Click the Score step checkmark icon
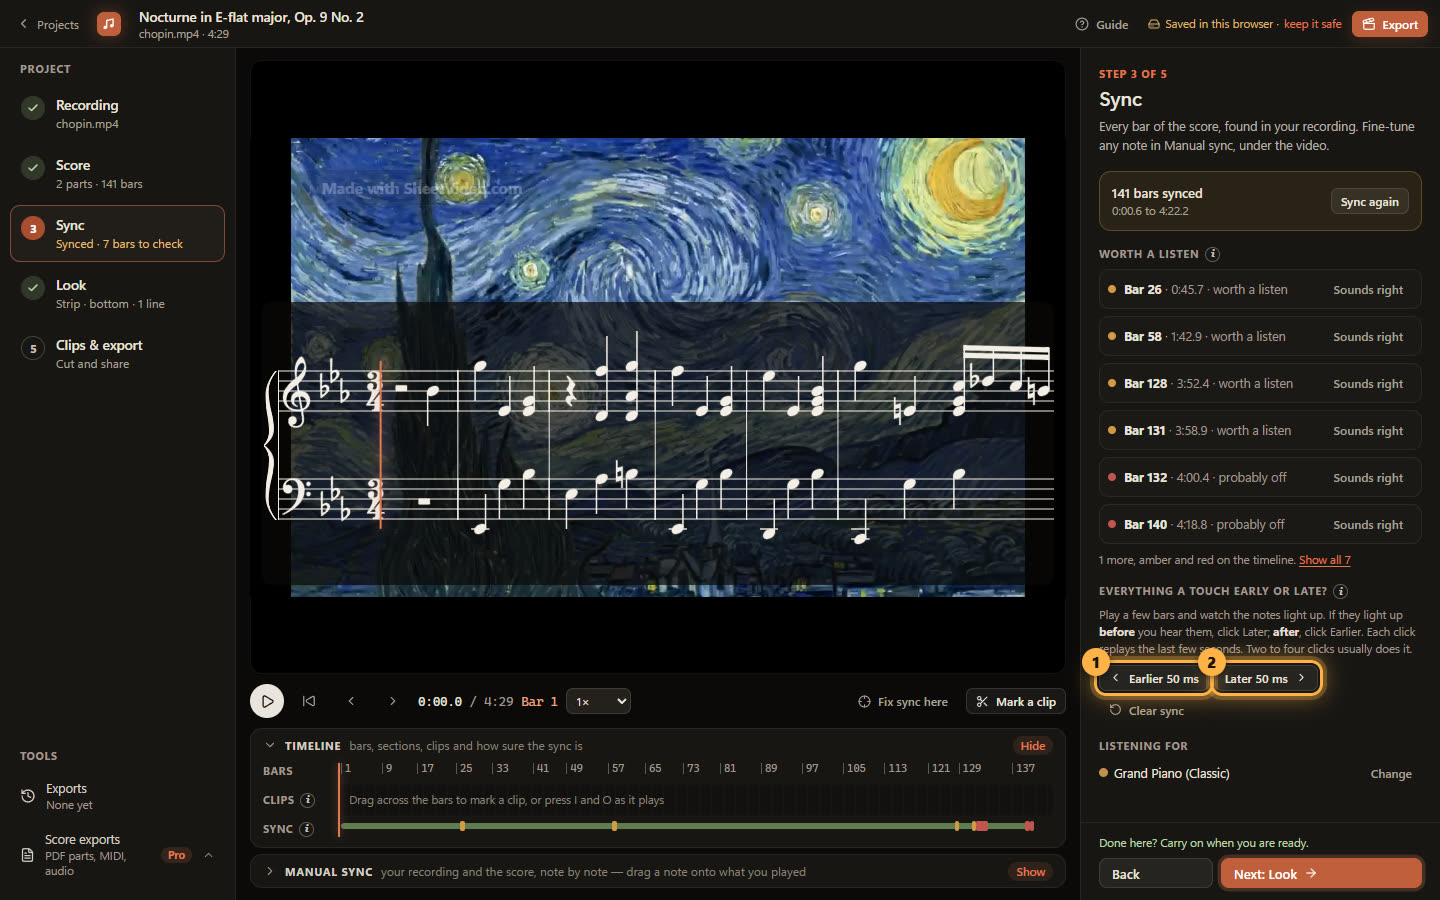Viewport: 1440px width, 900px height. (33, 167)
